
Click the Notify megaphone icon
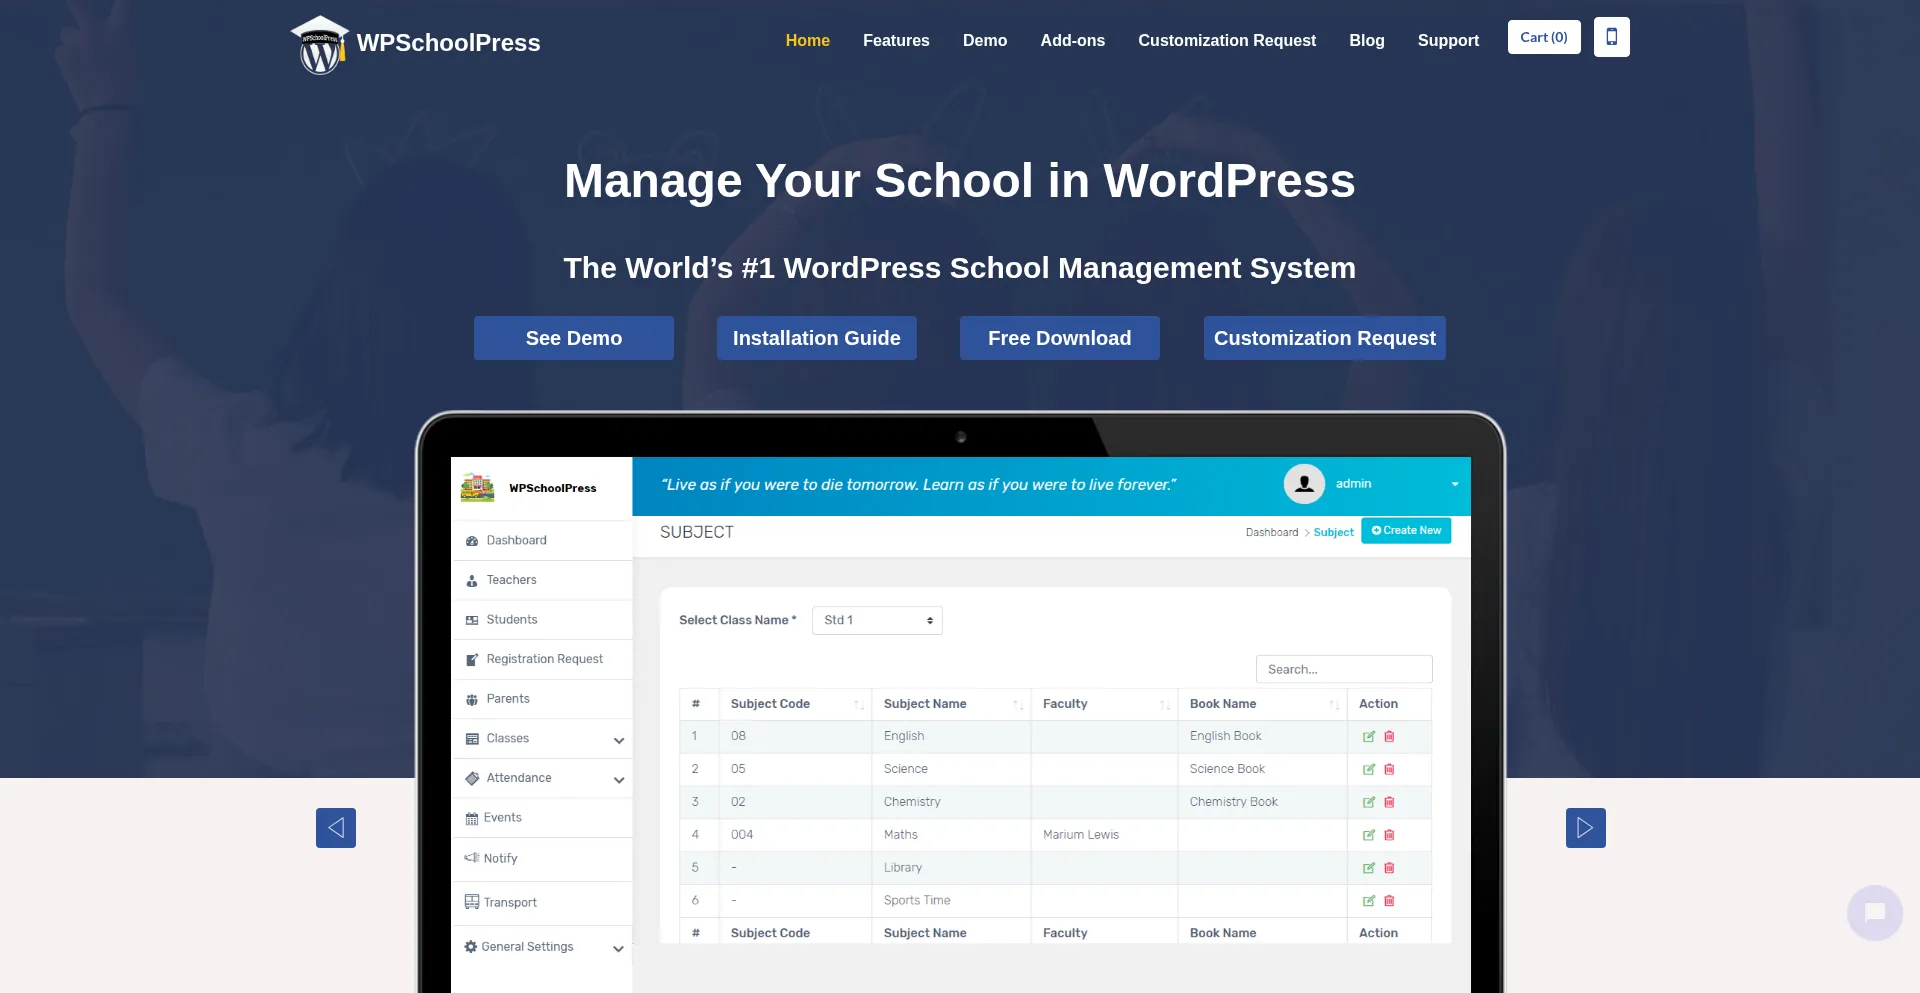pyautogui.click(x=472, y=858)
